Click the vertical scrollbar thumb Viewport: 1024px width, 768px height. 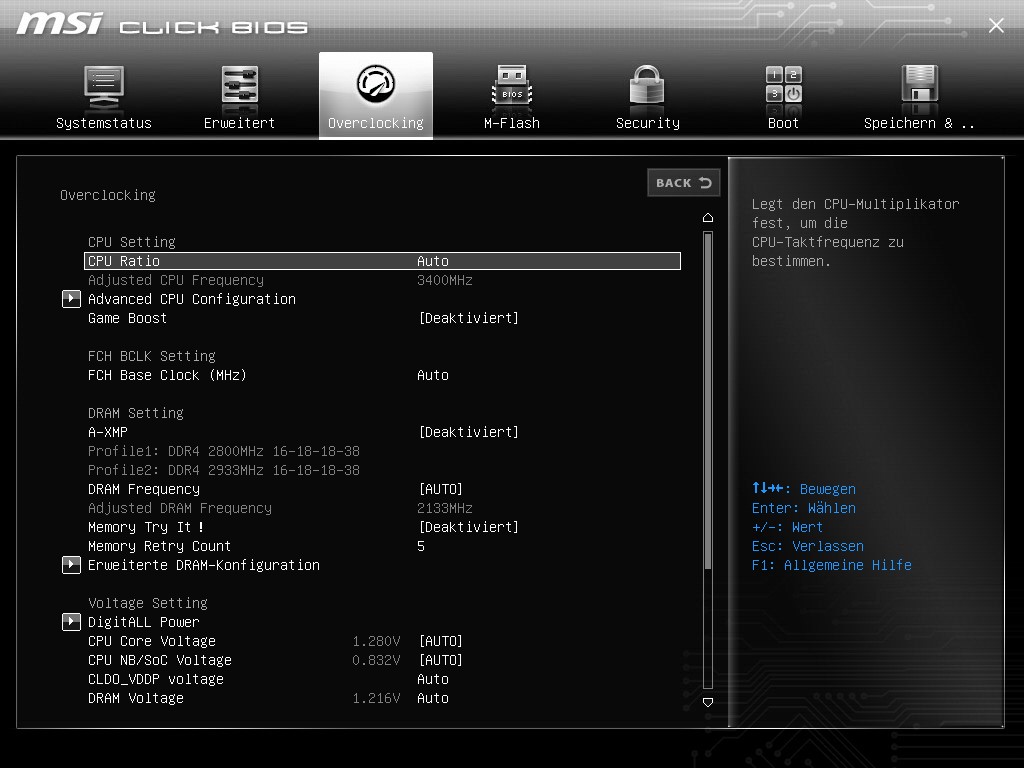click(x=708, y=400)
